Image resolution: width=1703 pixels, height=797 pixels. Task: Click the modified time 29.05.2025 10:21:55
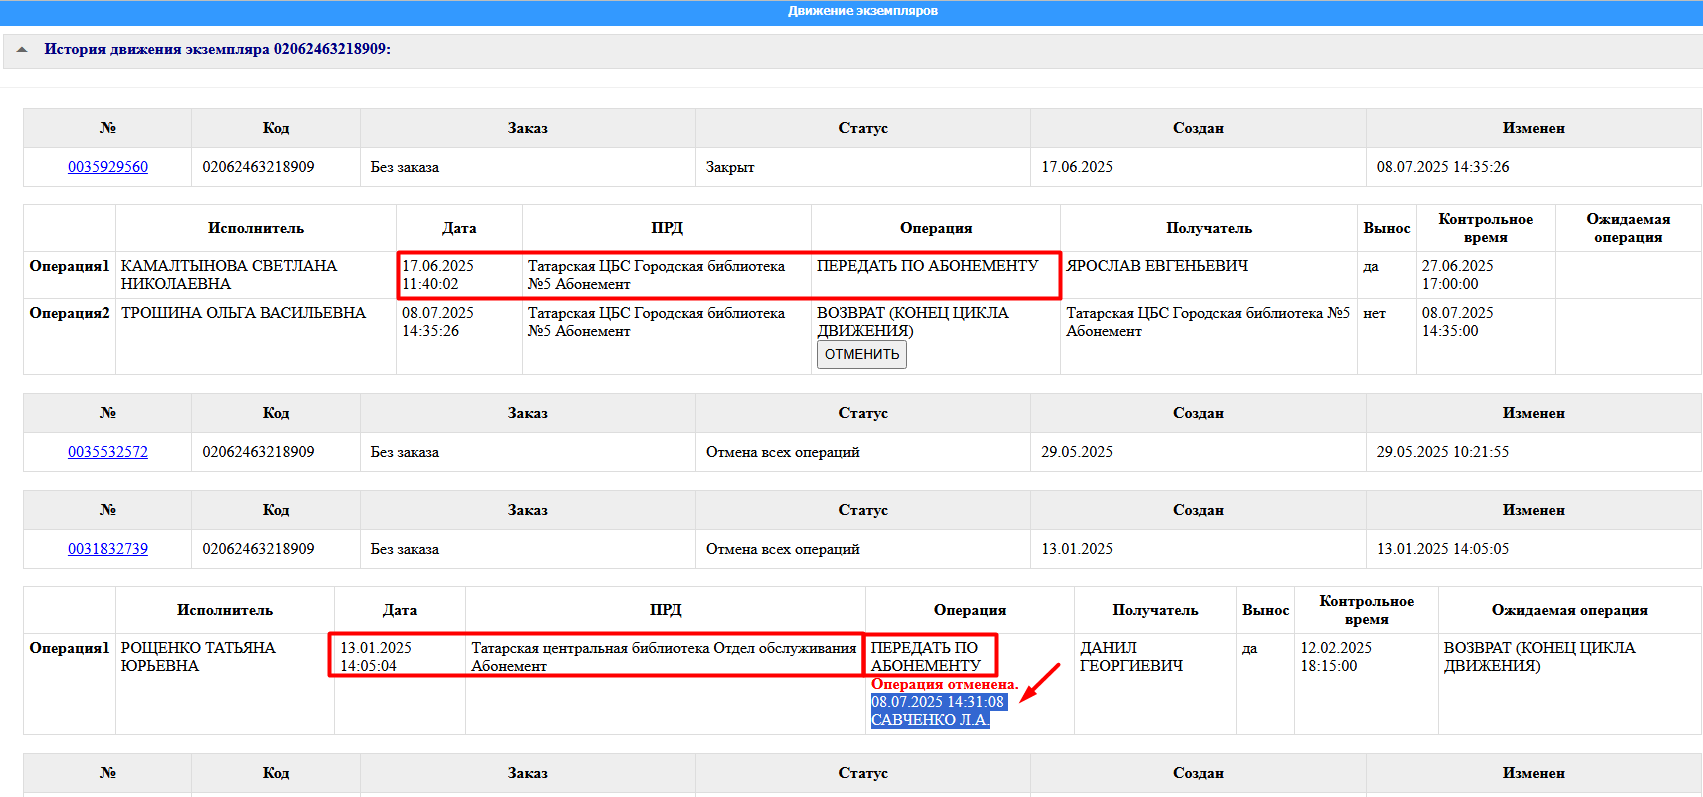1442,452
